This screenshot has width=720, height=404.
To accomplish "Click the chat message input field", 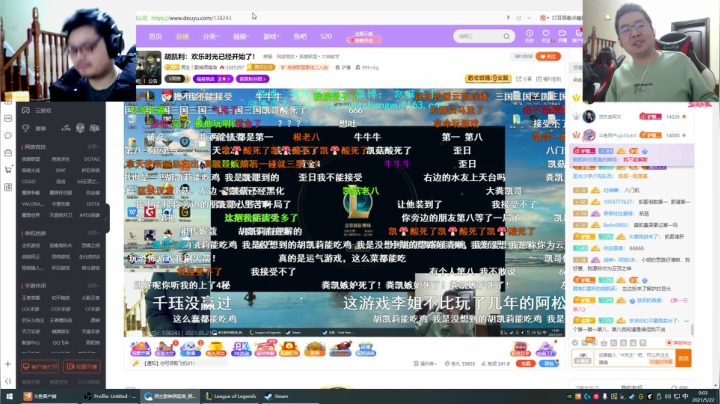I will [x=636, y=358].
